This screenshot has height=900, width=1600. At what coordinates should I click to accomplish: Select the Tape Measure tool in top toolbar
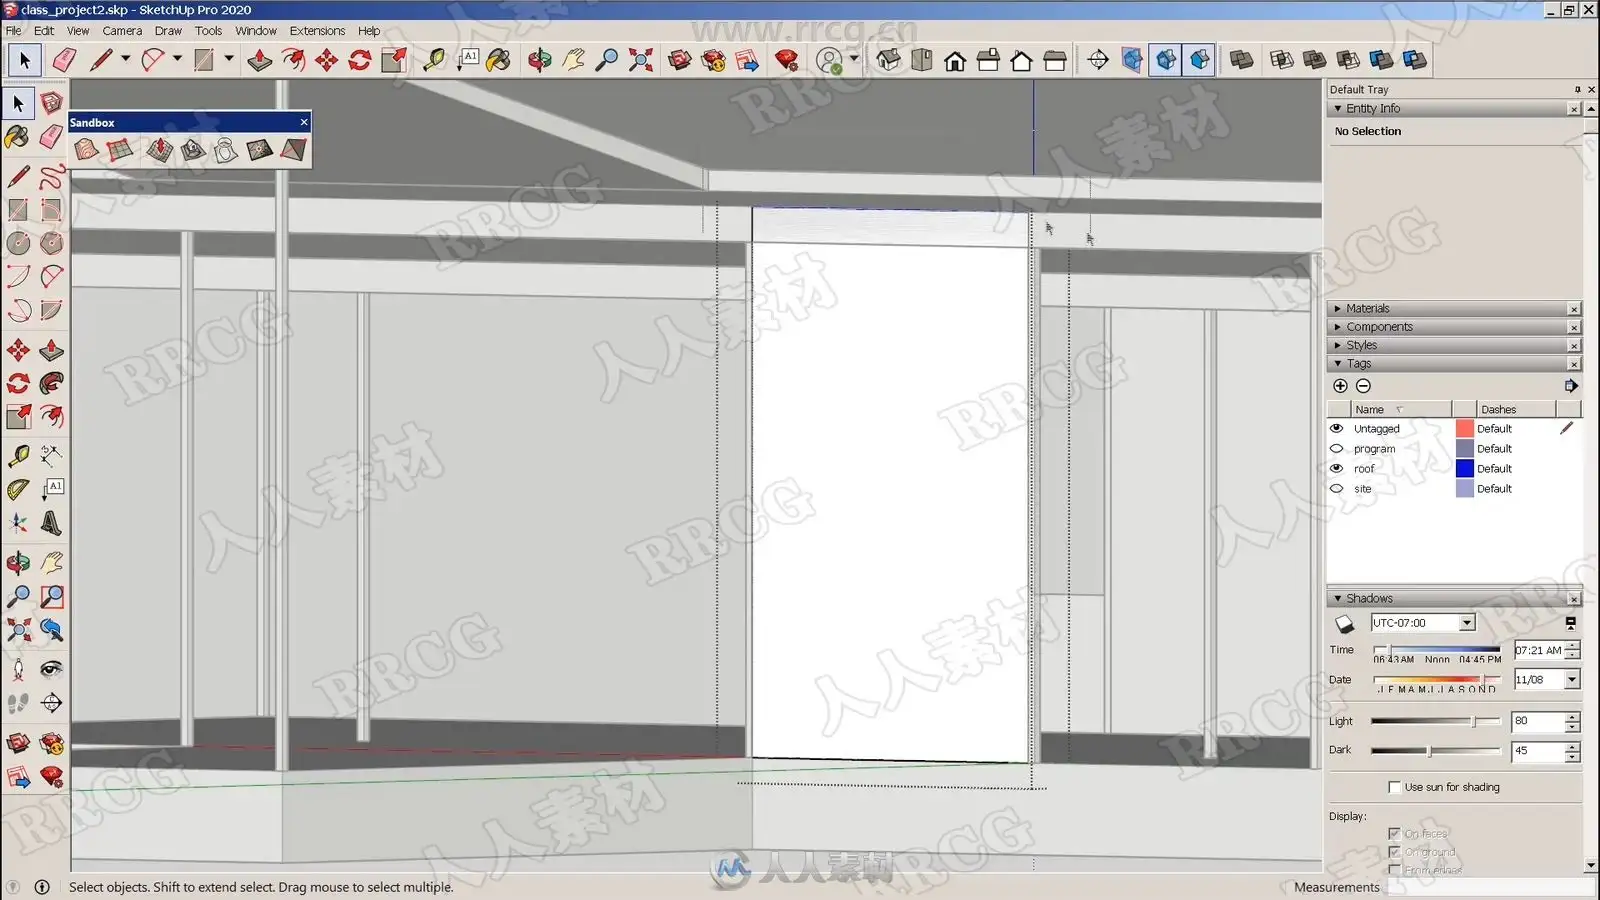pyautogui.click(x=434, y=60)
